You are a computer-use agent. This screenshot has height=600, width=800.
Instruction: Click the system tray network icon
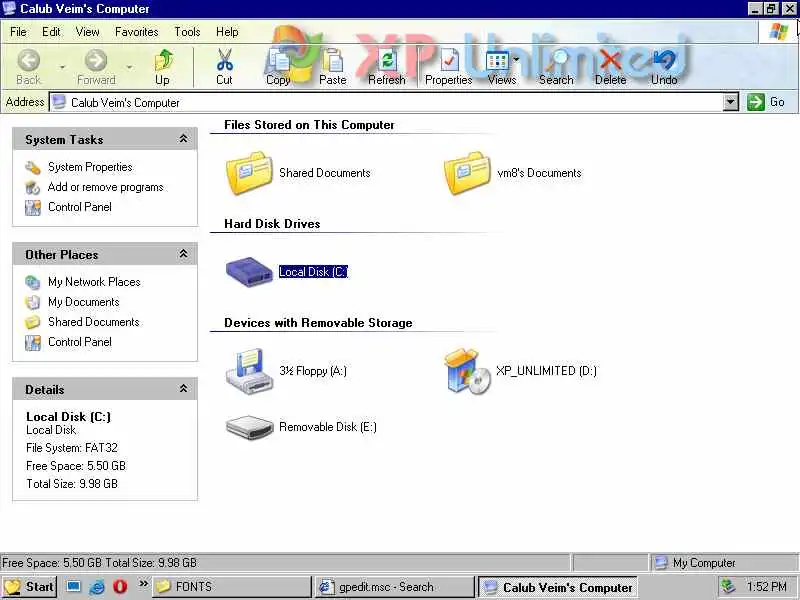point(729,587)
